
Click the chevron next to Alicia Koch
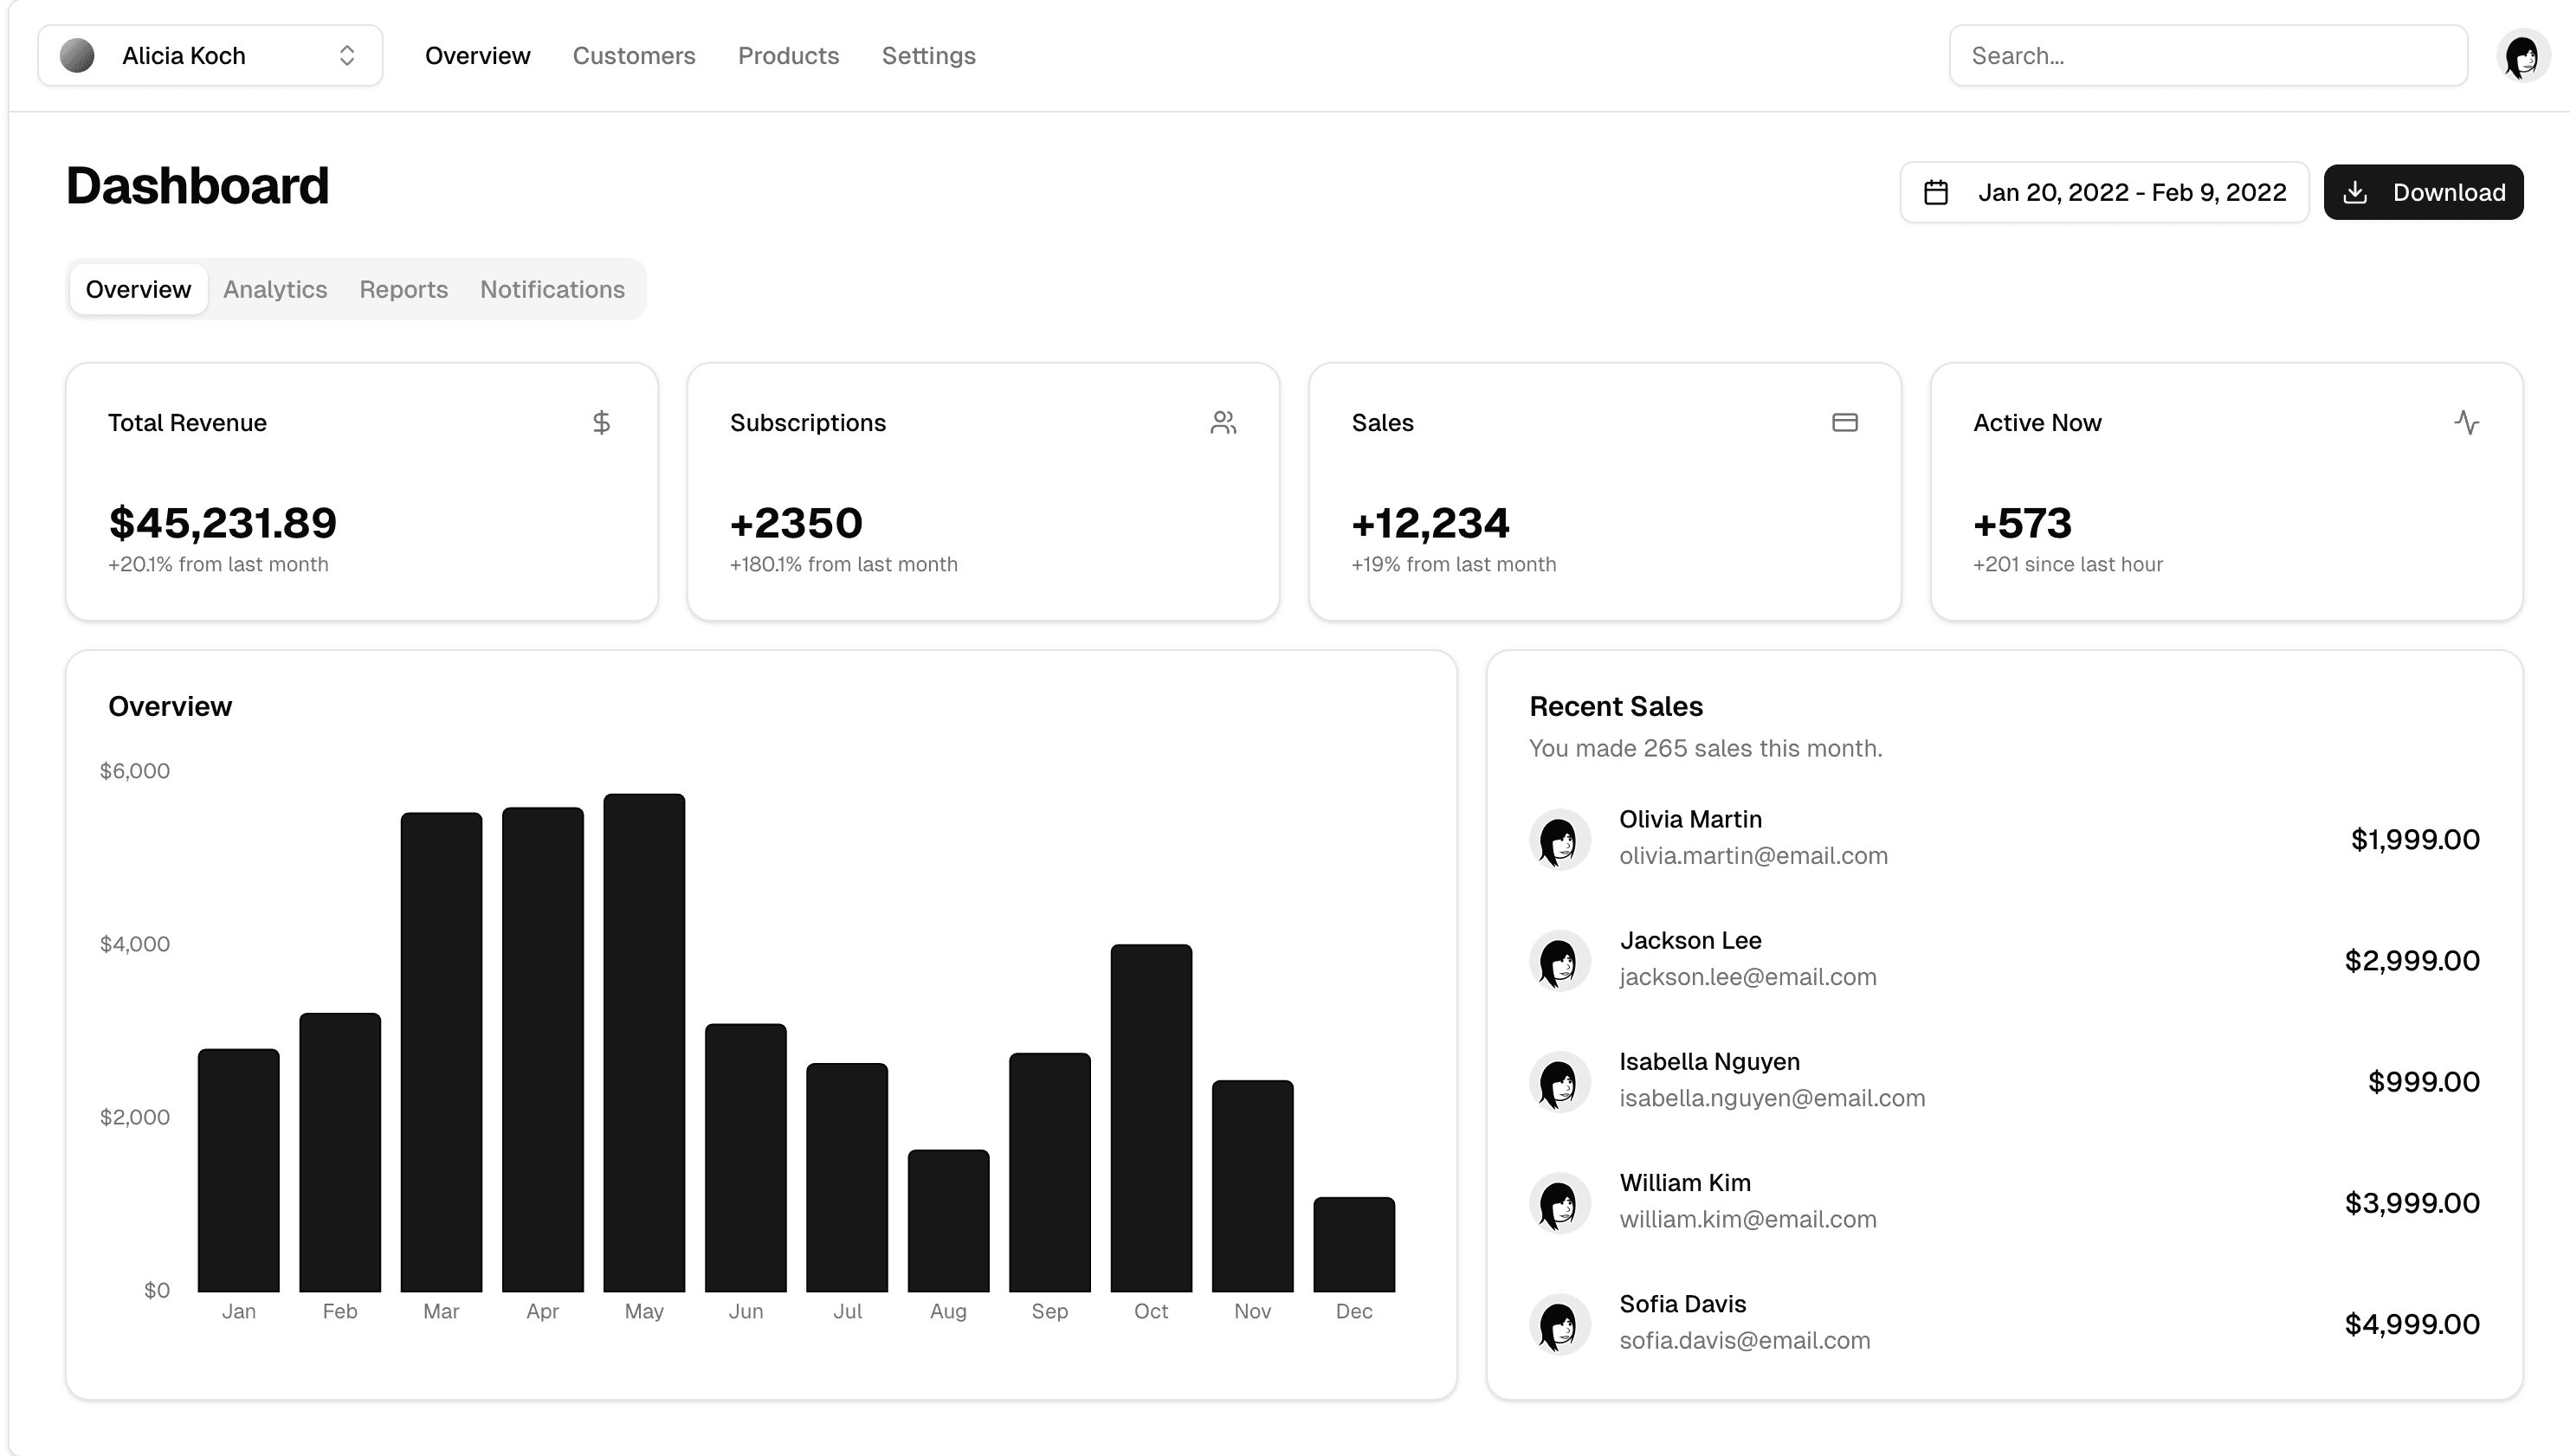347,55
